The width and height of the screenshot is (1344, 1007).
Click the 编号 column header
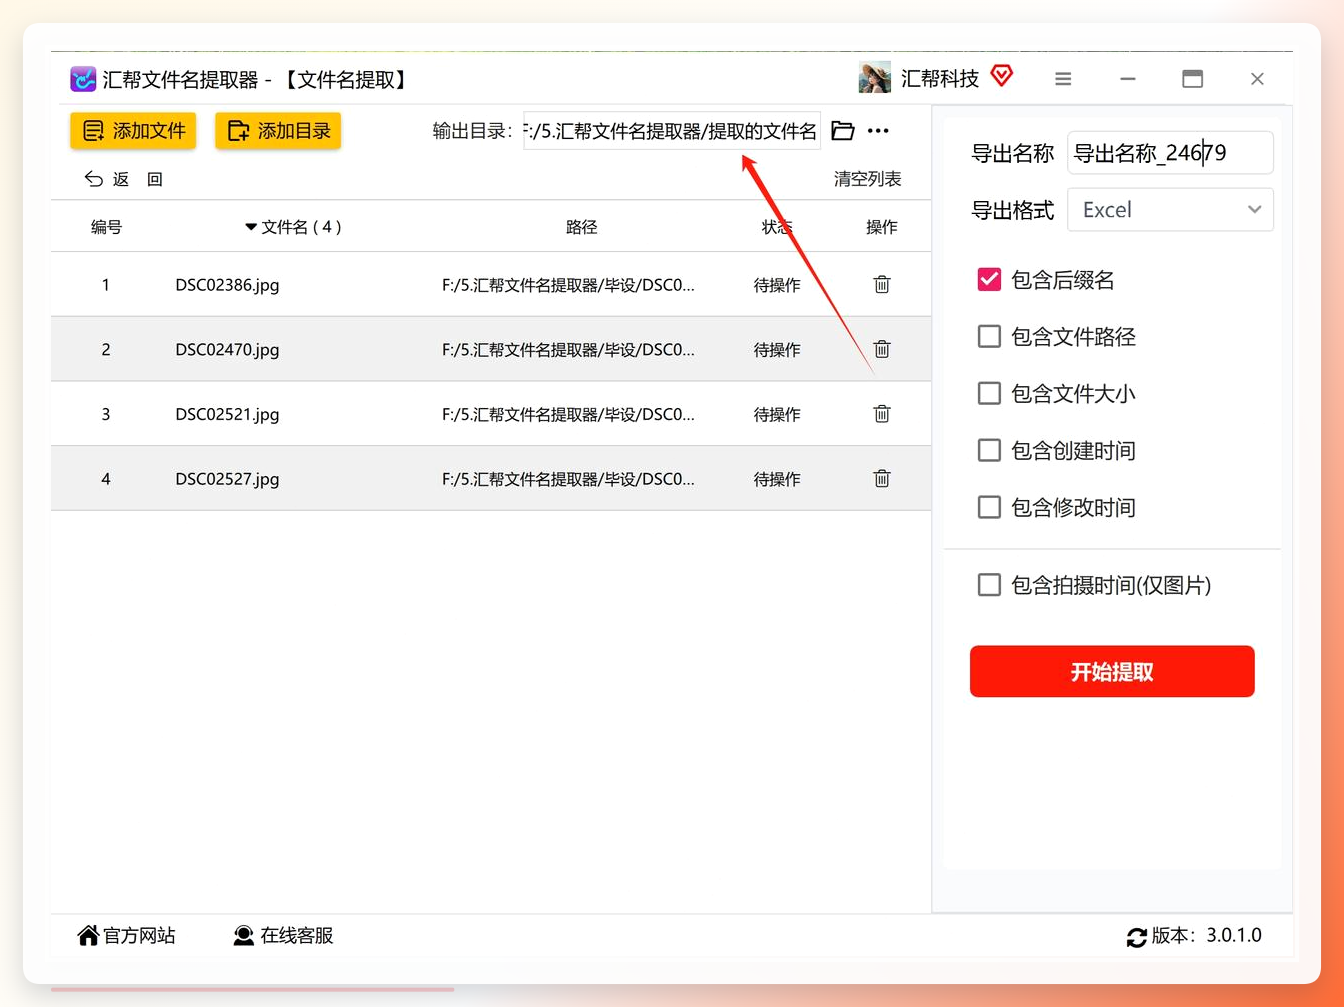pyautogui.click(x=106, y=227)
